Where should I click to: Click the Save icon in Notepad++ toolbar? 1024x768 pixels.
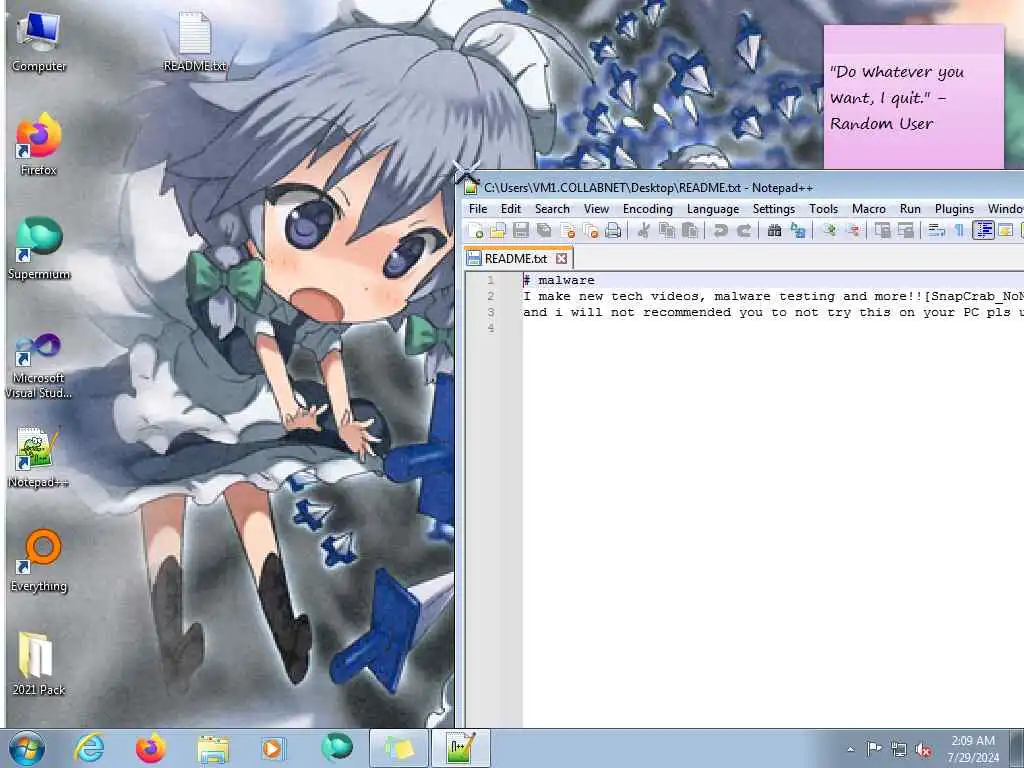520,230
